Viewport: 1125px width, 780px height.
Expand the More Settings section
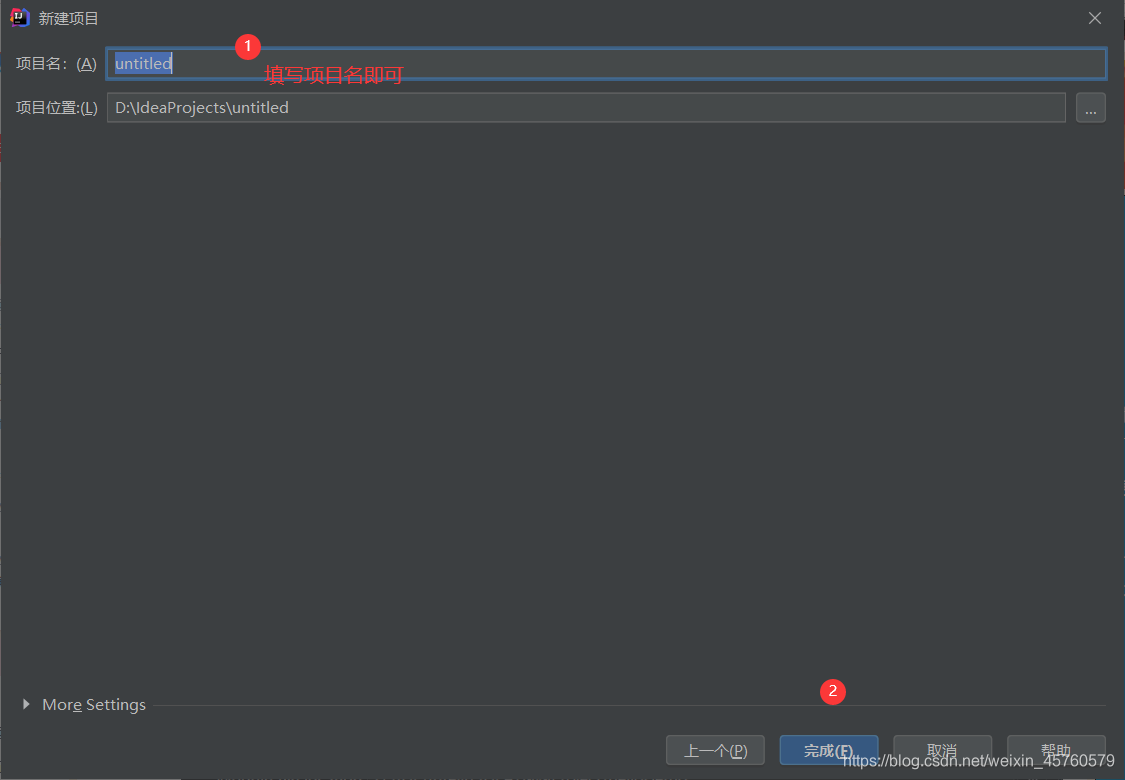(x=93, y=704)
